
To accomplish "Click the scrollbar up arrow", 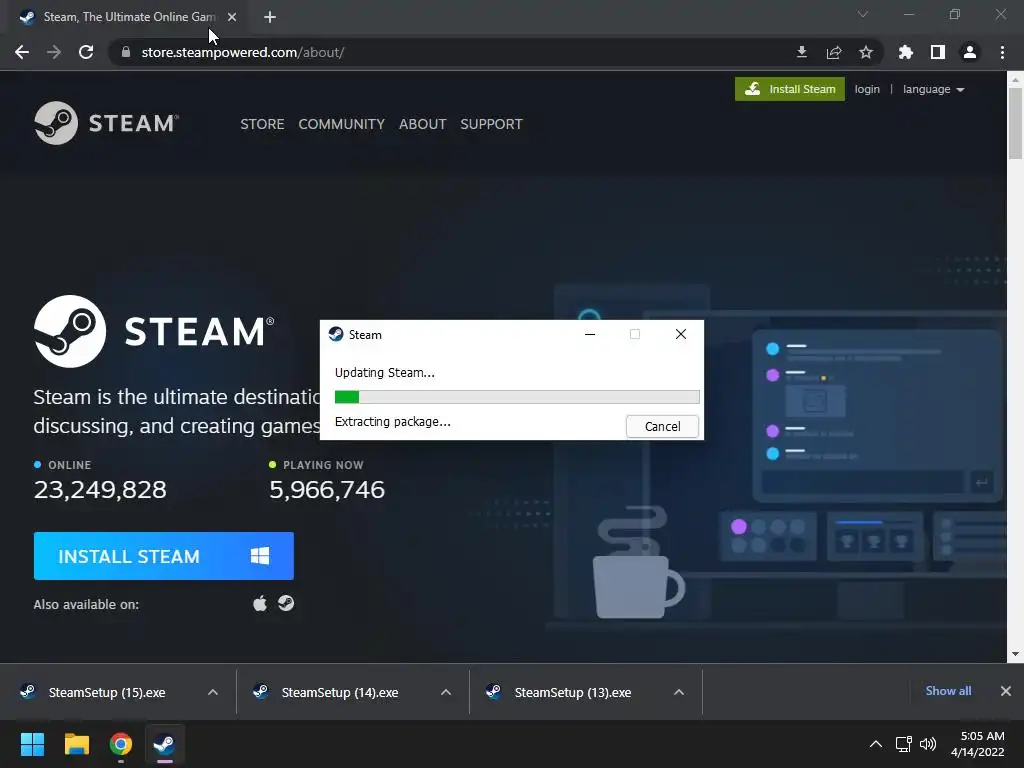I will click(x=1015, y=79).
